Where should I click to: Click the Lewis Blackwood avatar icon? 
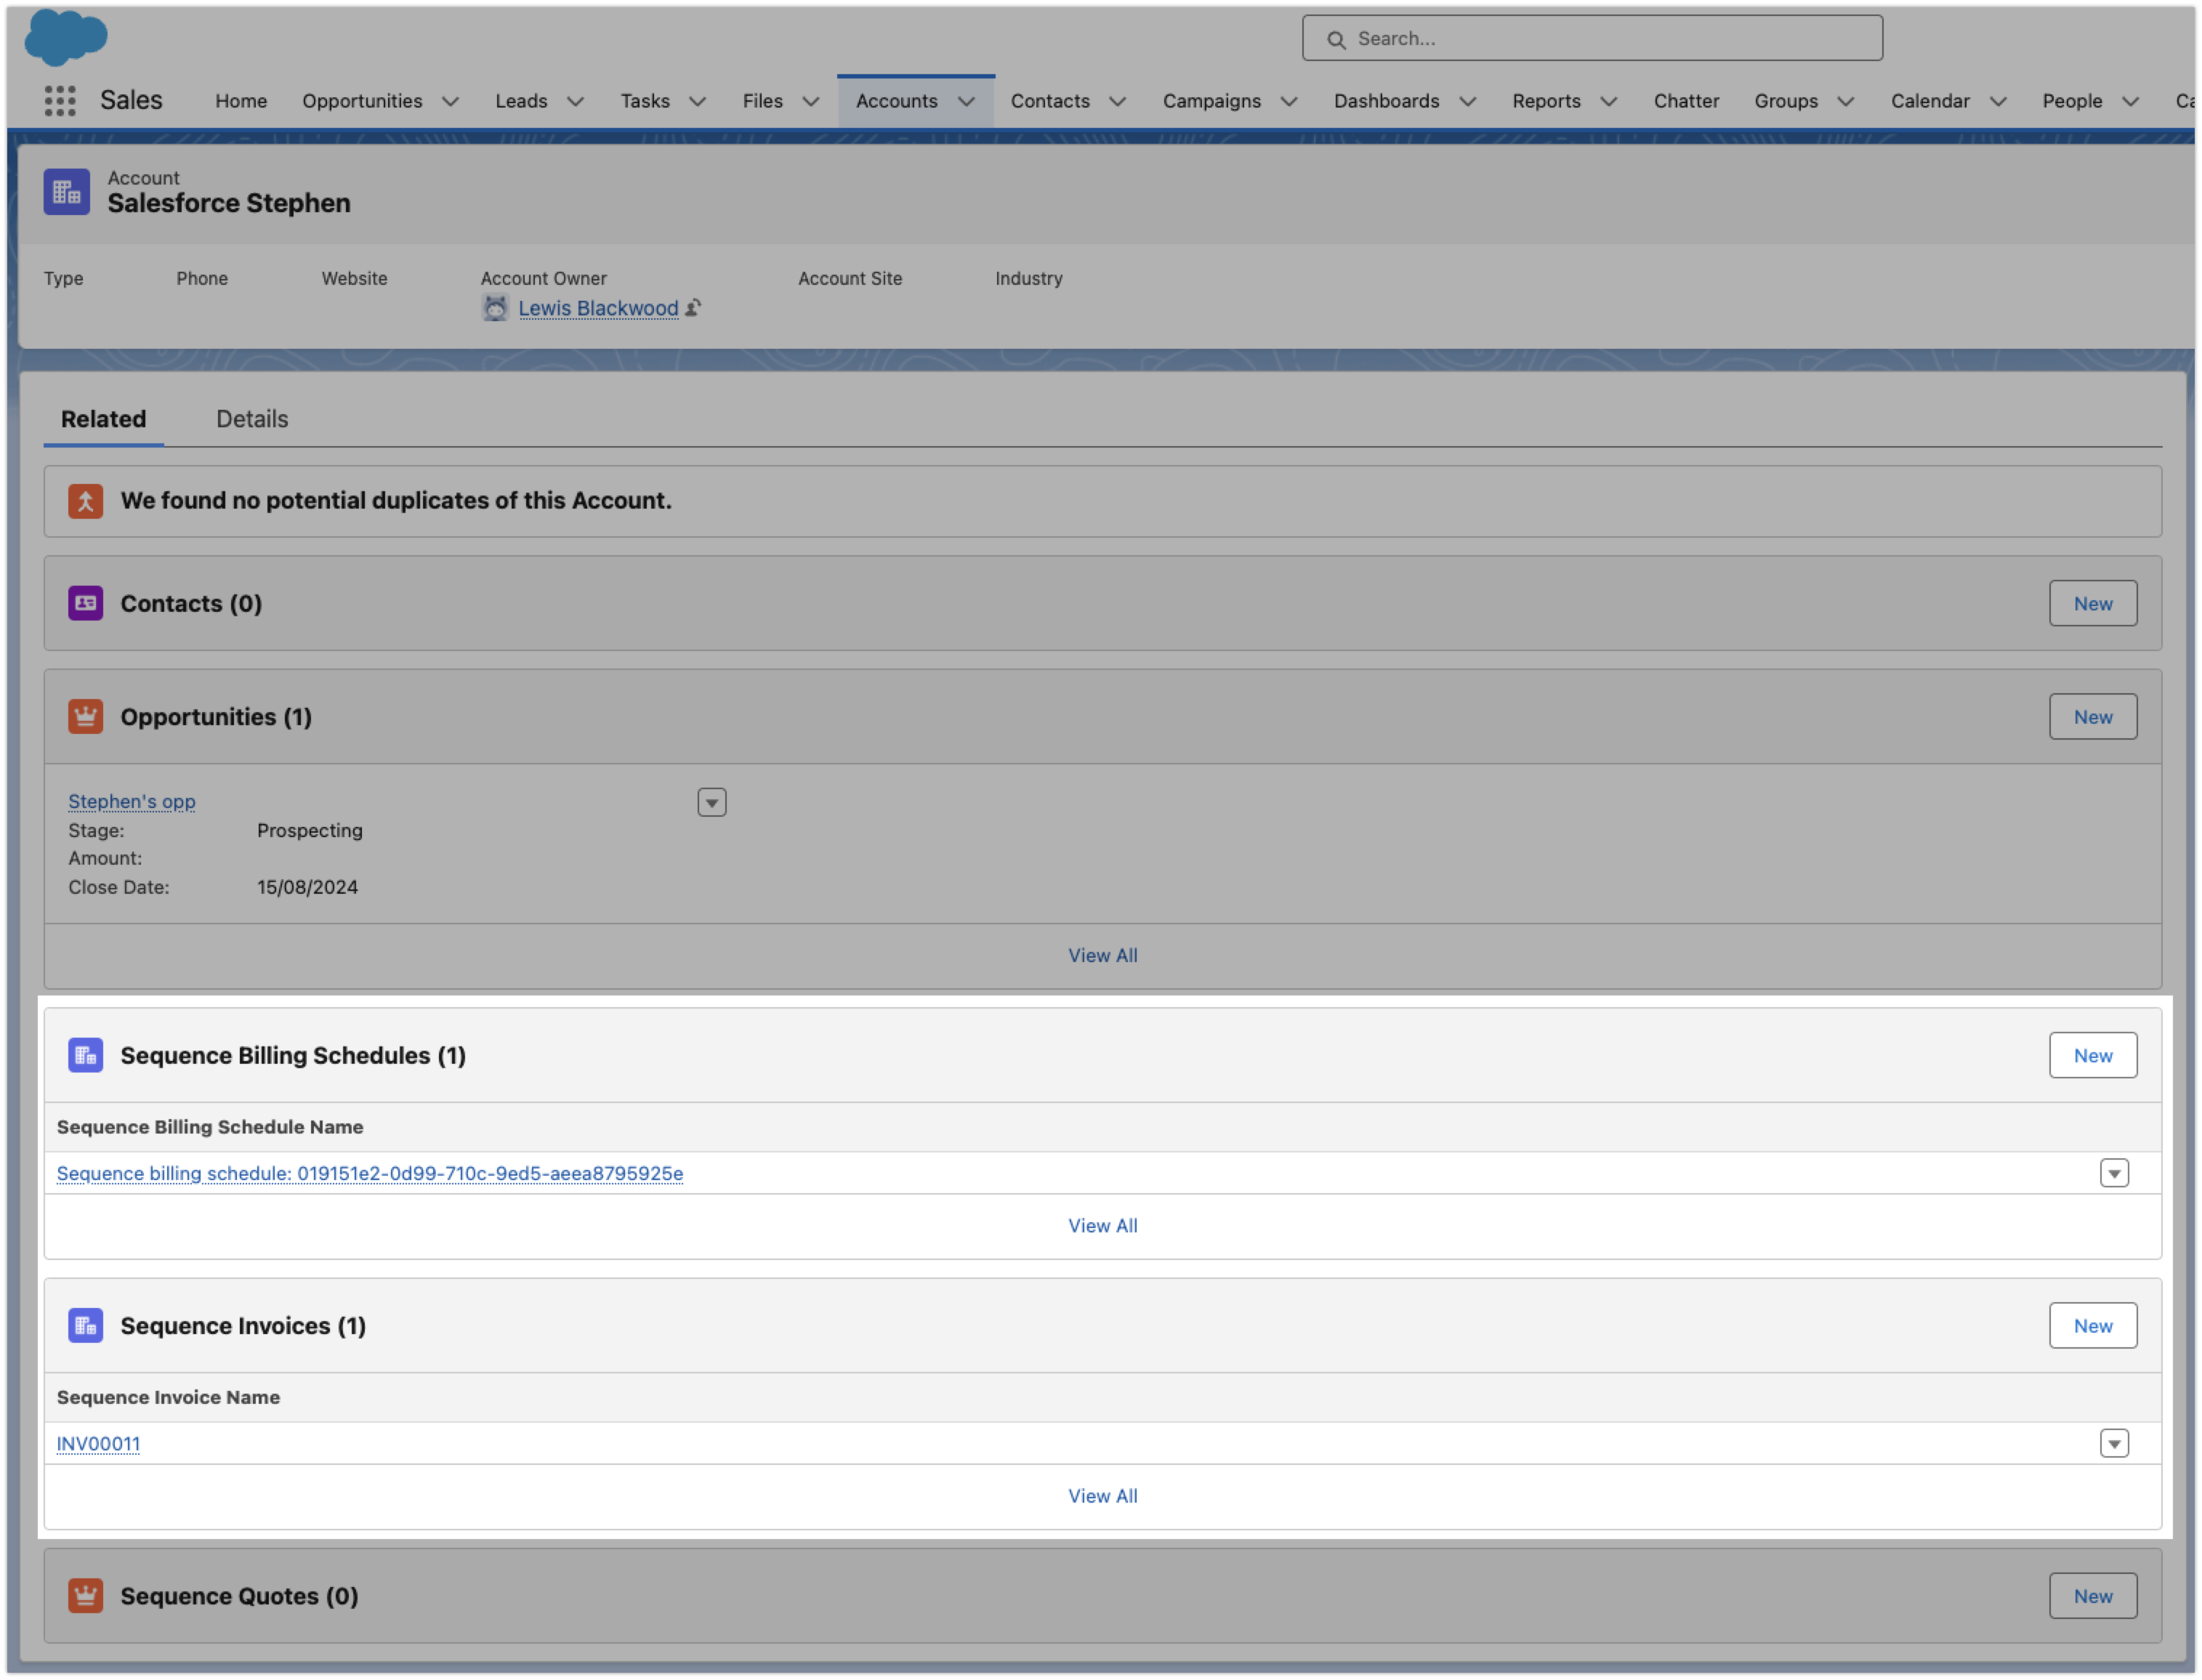pos(496,308)
